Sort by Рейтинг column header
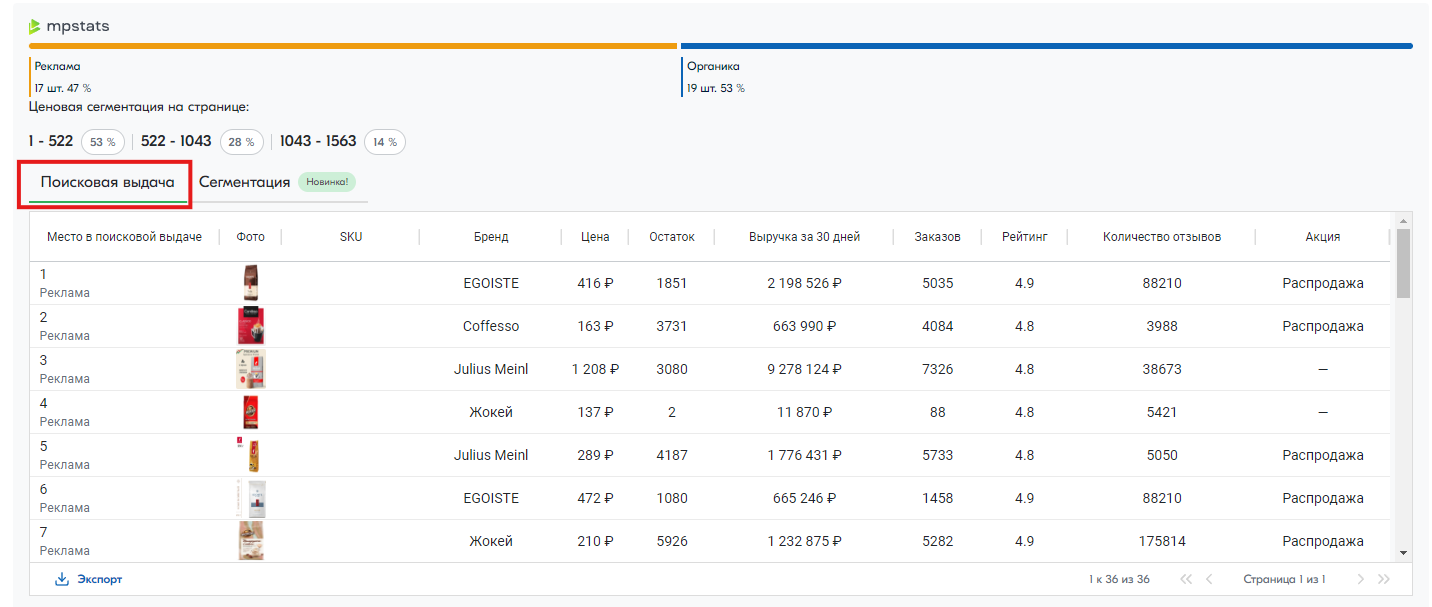 (x=1024, y=237)
